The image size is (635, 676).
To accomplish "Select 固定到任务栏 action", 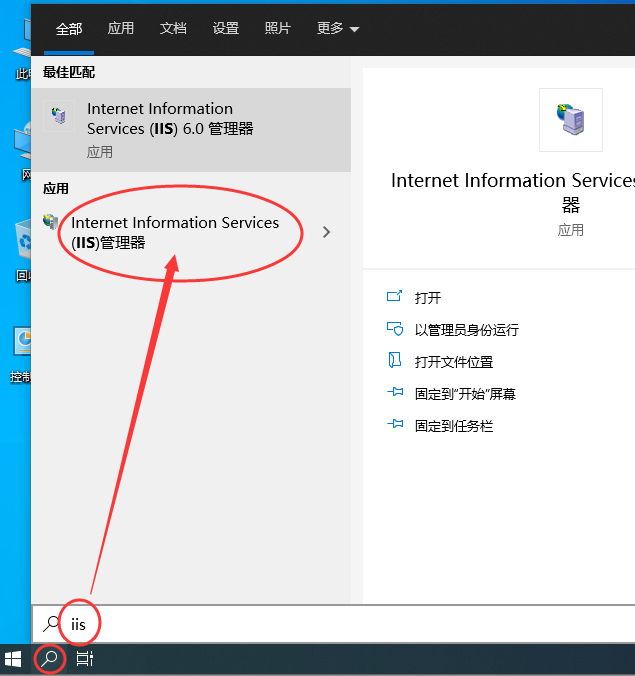I will (454, 426).
